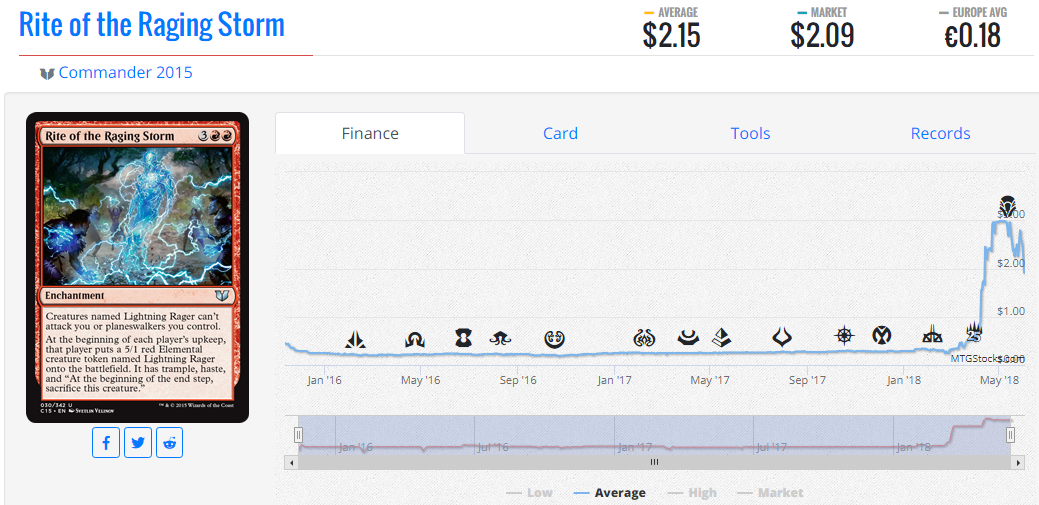Click the $2.15 average price value
The height and width of the screenshot is (505, 1039).
(x=671, y=35)
